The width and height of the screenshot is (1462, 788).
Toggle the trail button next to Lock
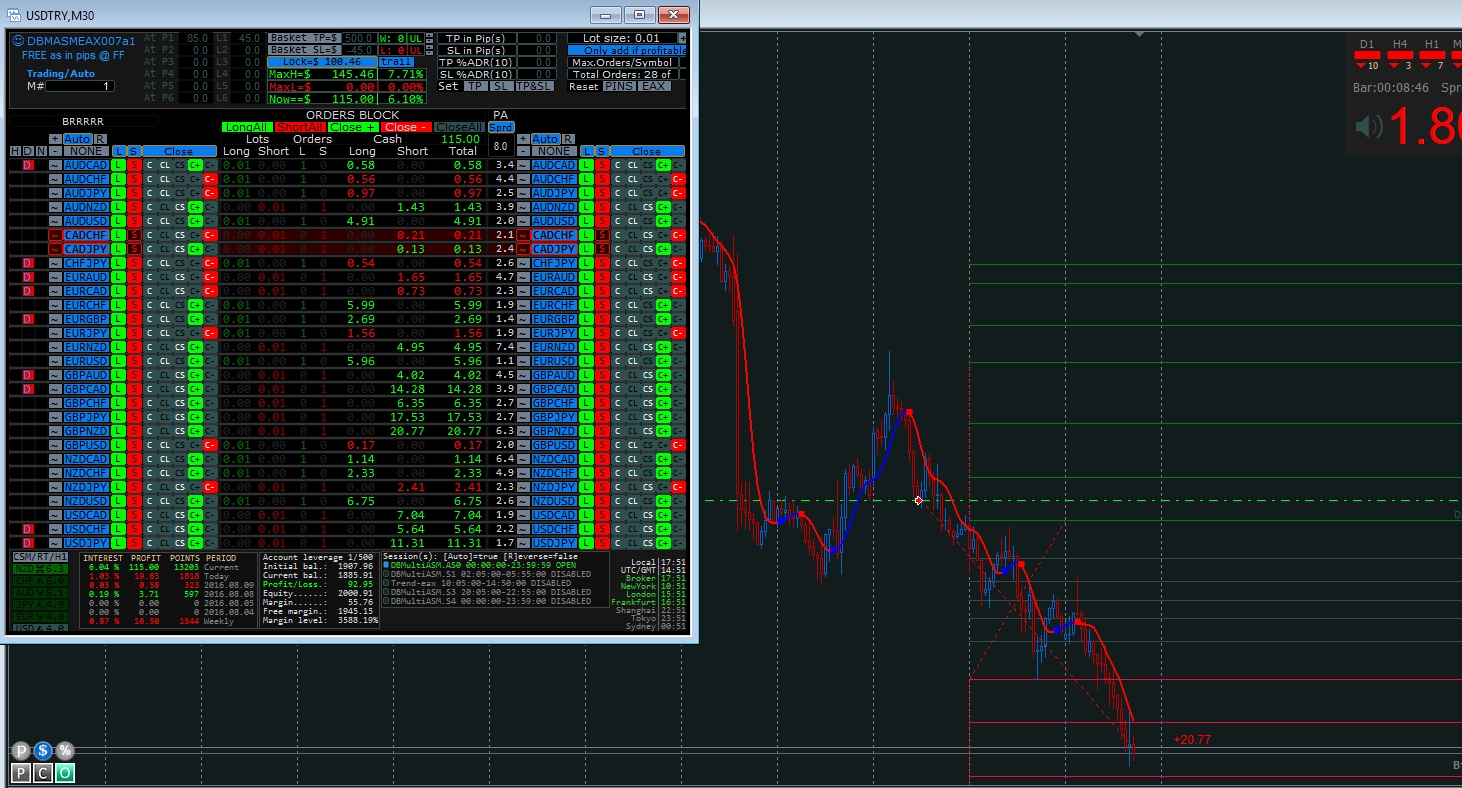click(x=396, y=62)
